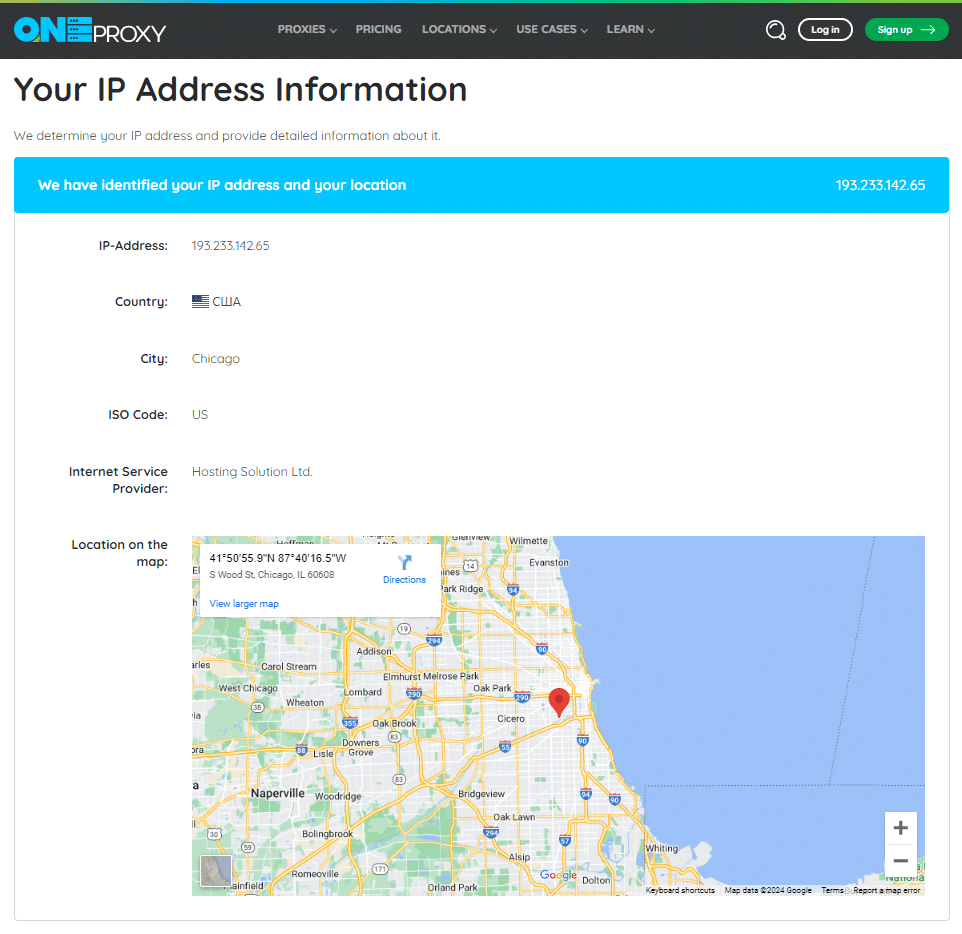The height and width of the screenshot is (934, 962).
Task: Click Report a map error link
Action: [x=886, y=890]
